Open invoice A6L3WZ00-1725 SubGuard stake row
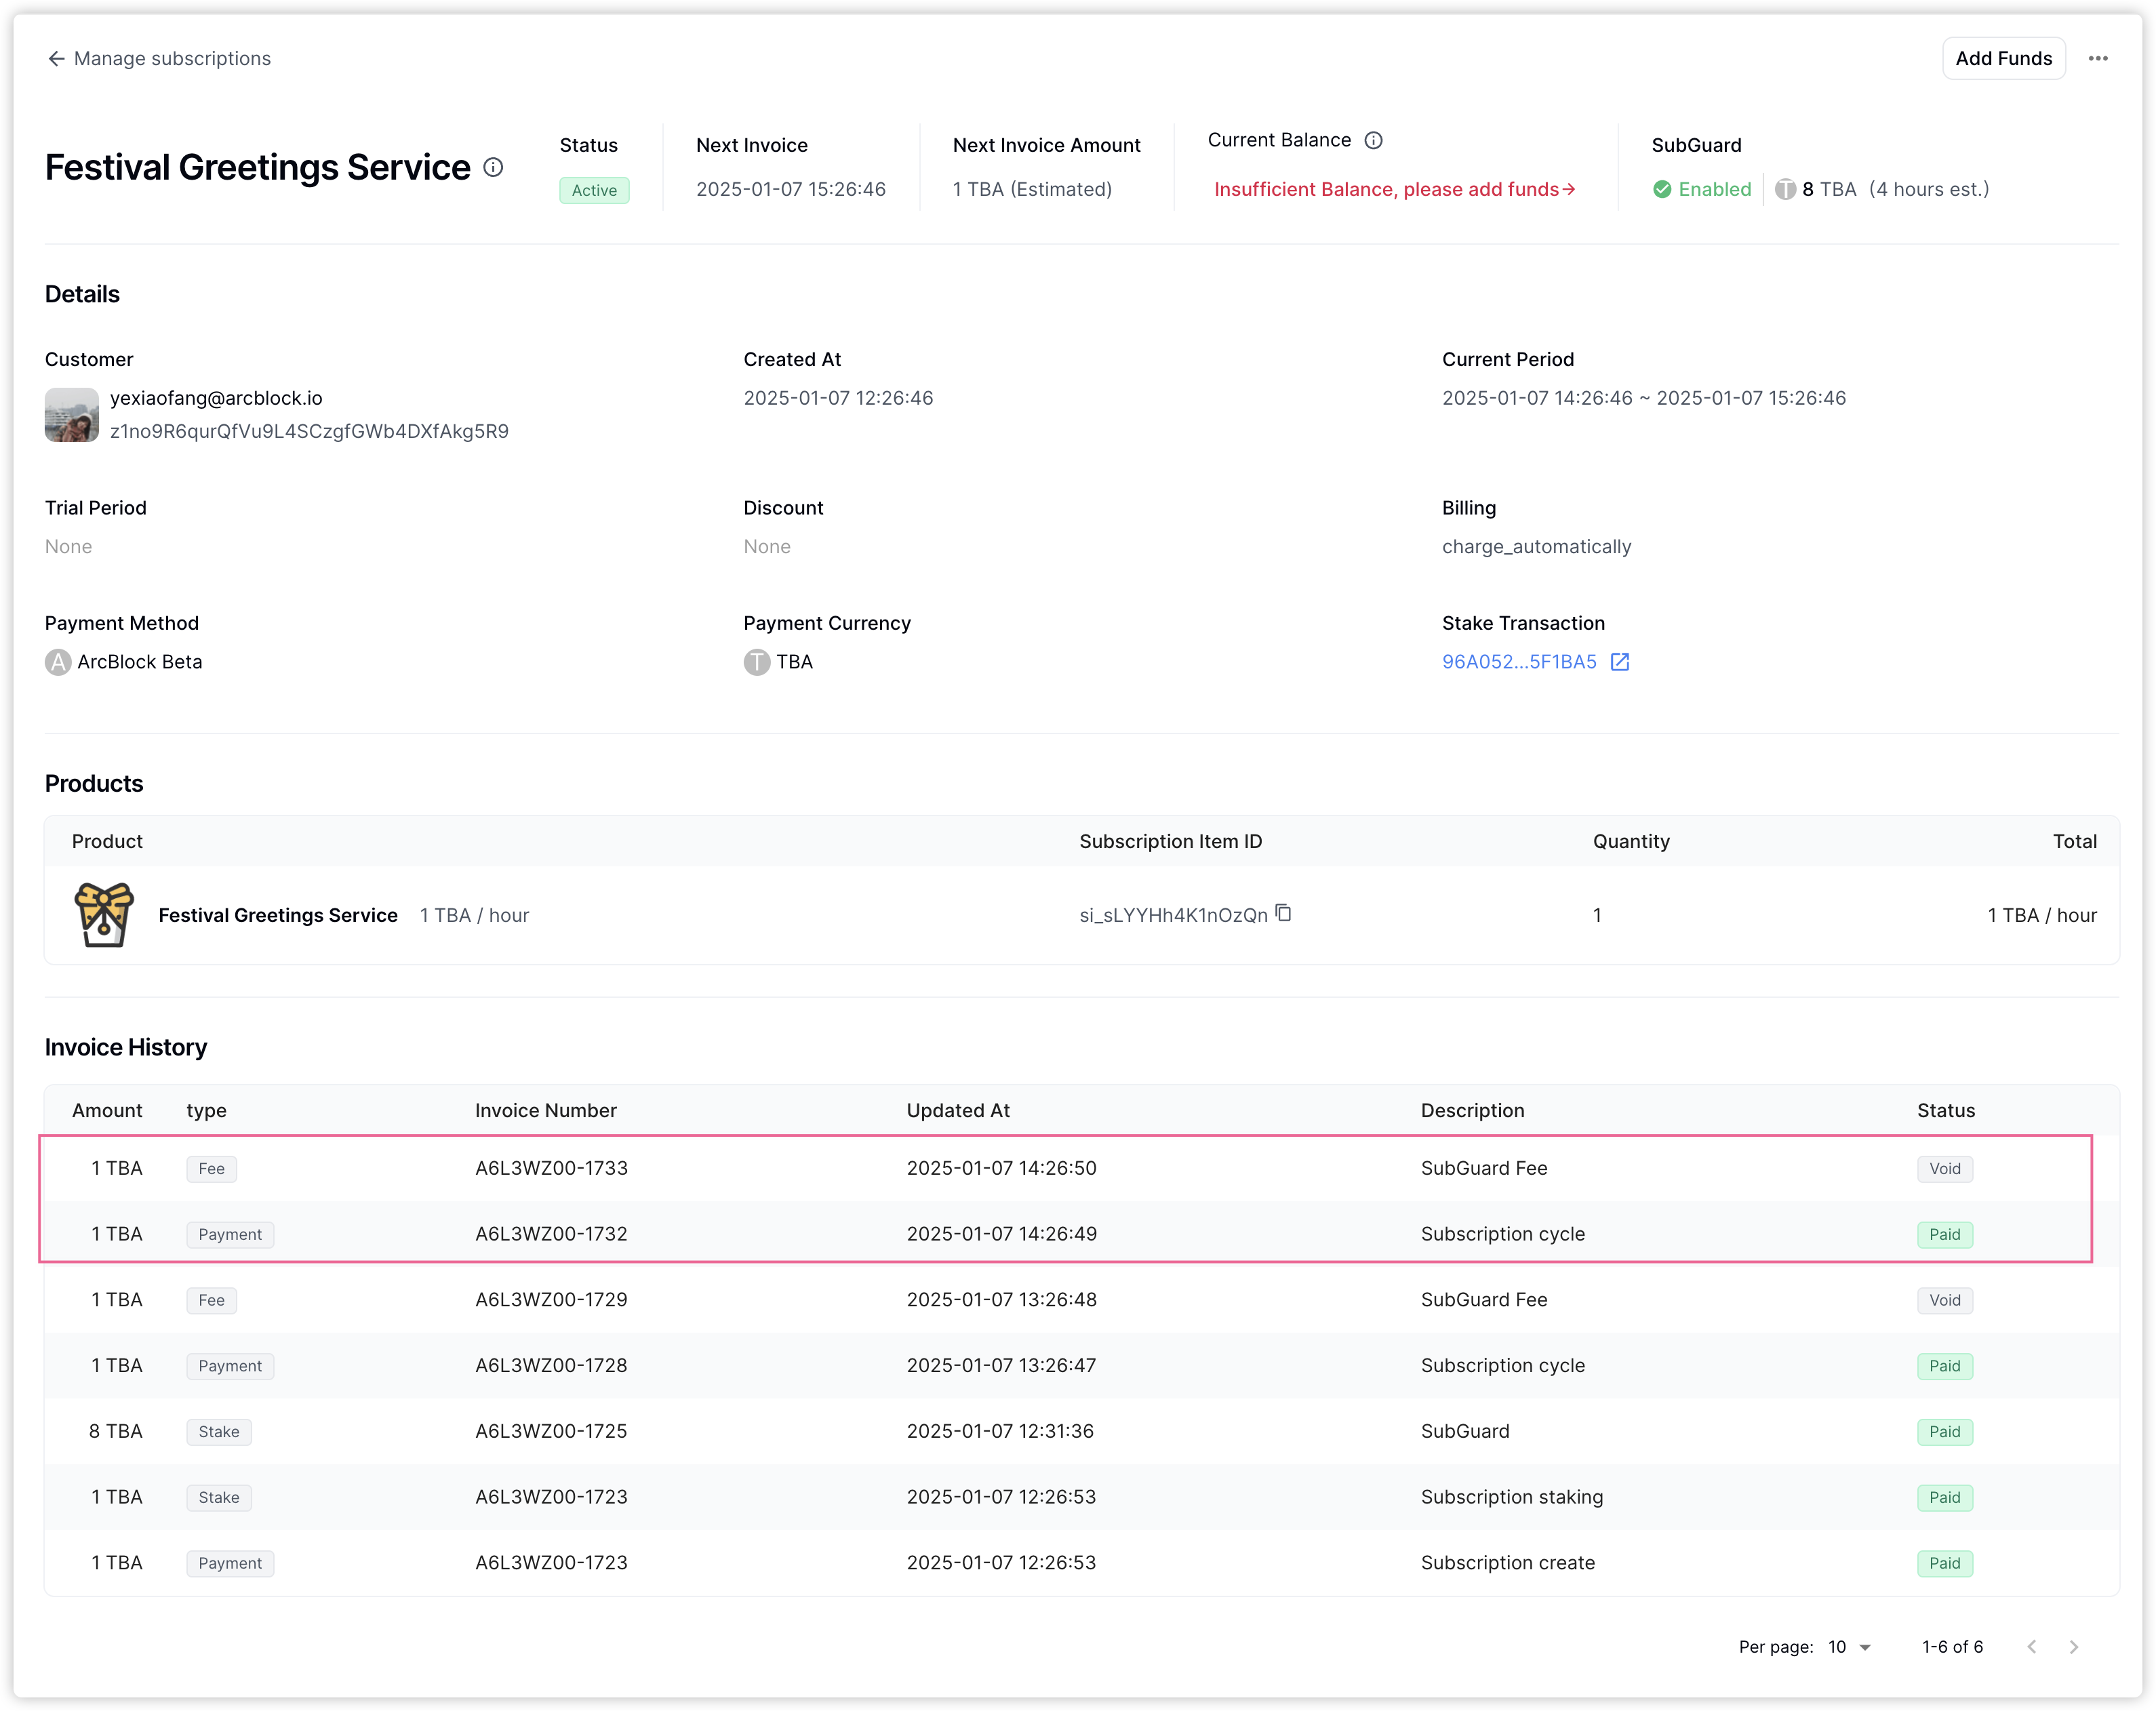2156x1711 pixels. [551, 1431]
